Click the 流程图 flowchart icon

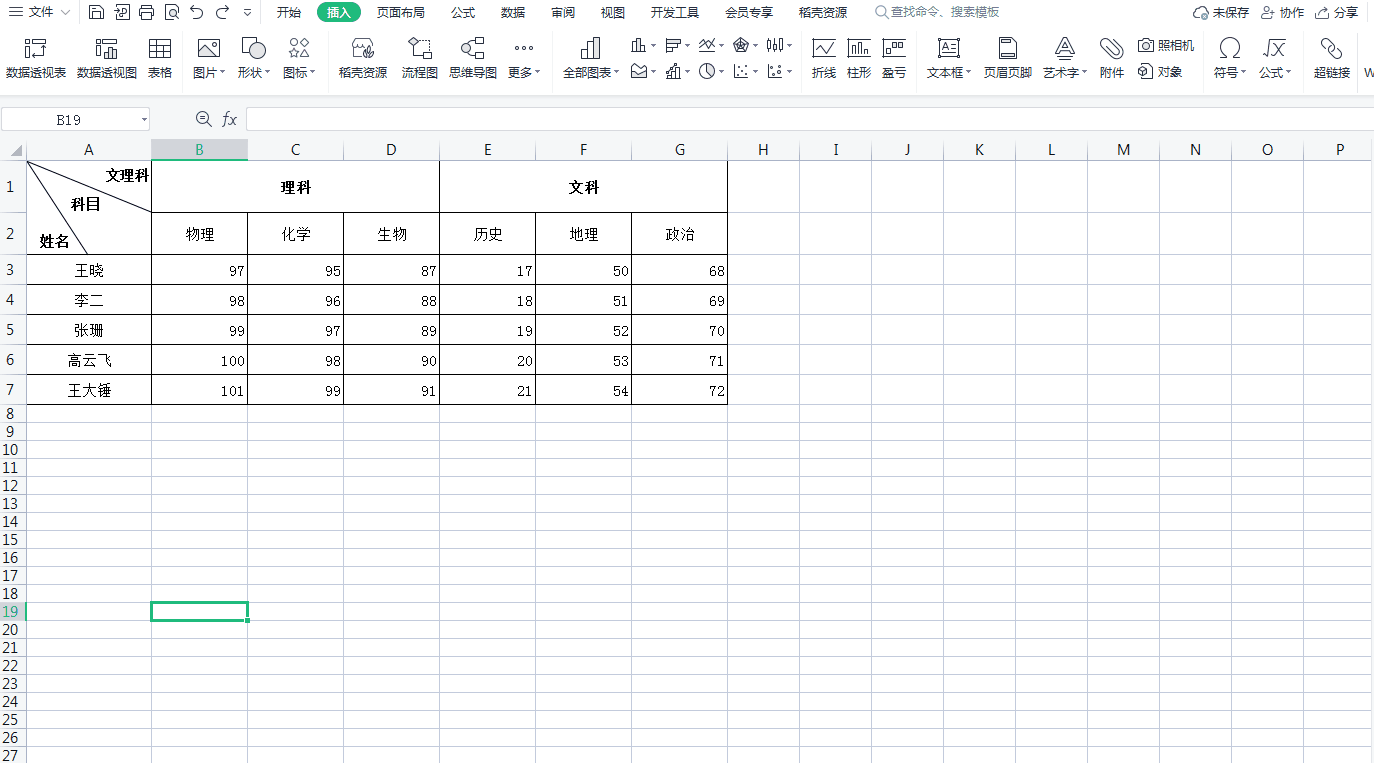point(419,58)
